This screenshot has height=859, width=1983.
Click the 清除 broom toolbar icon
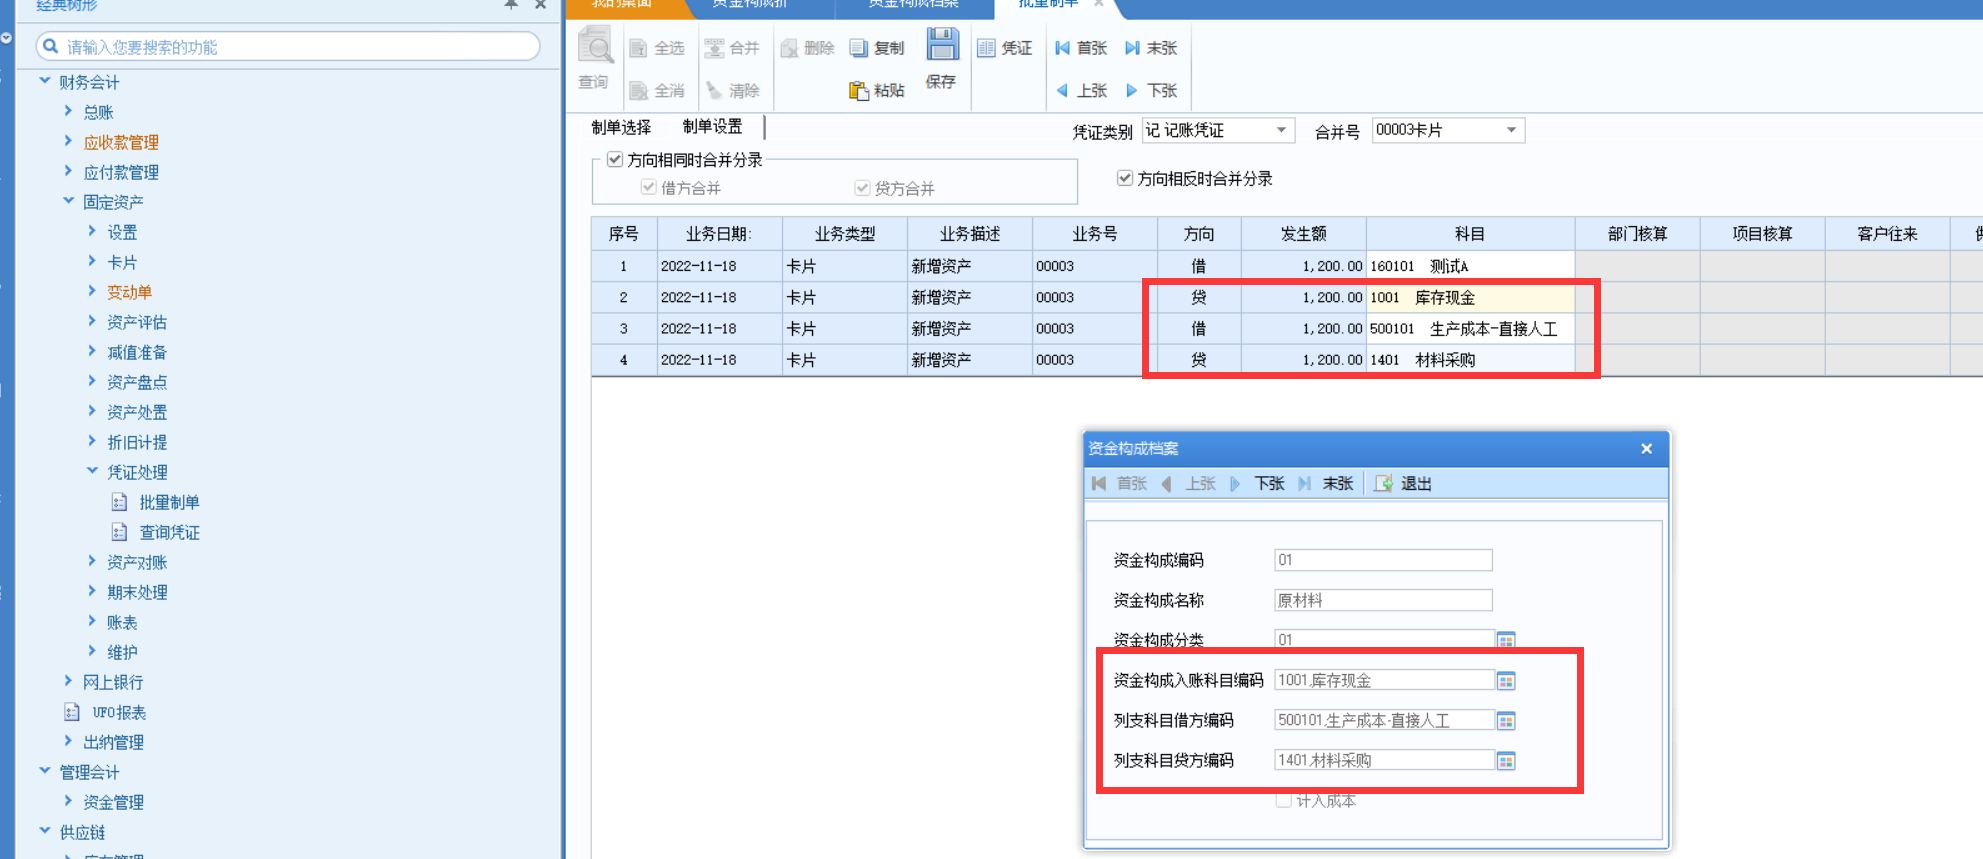714,91
